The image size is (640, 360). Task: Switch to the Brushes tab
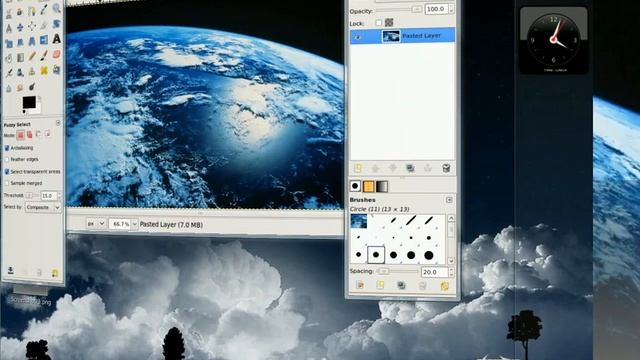(355, 186)
